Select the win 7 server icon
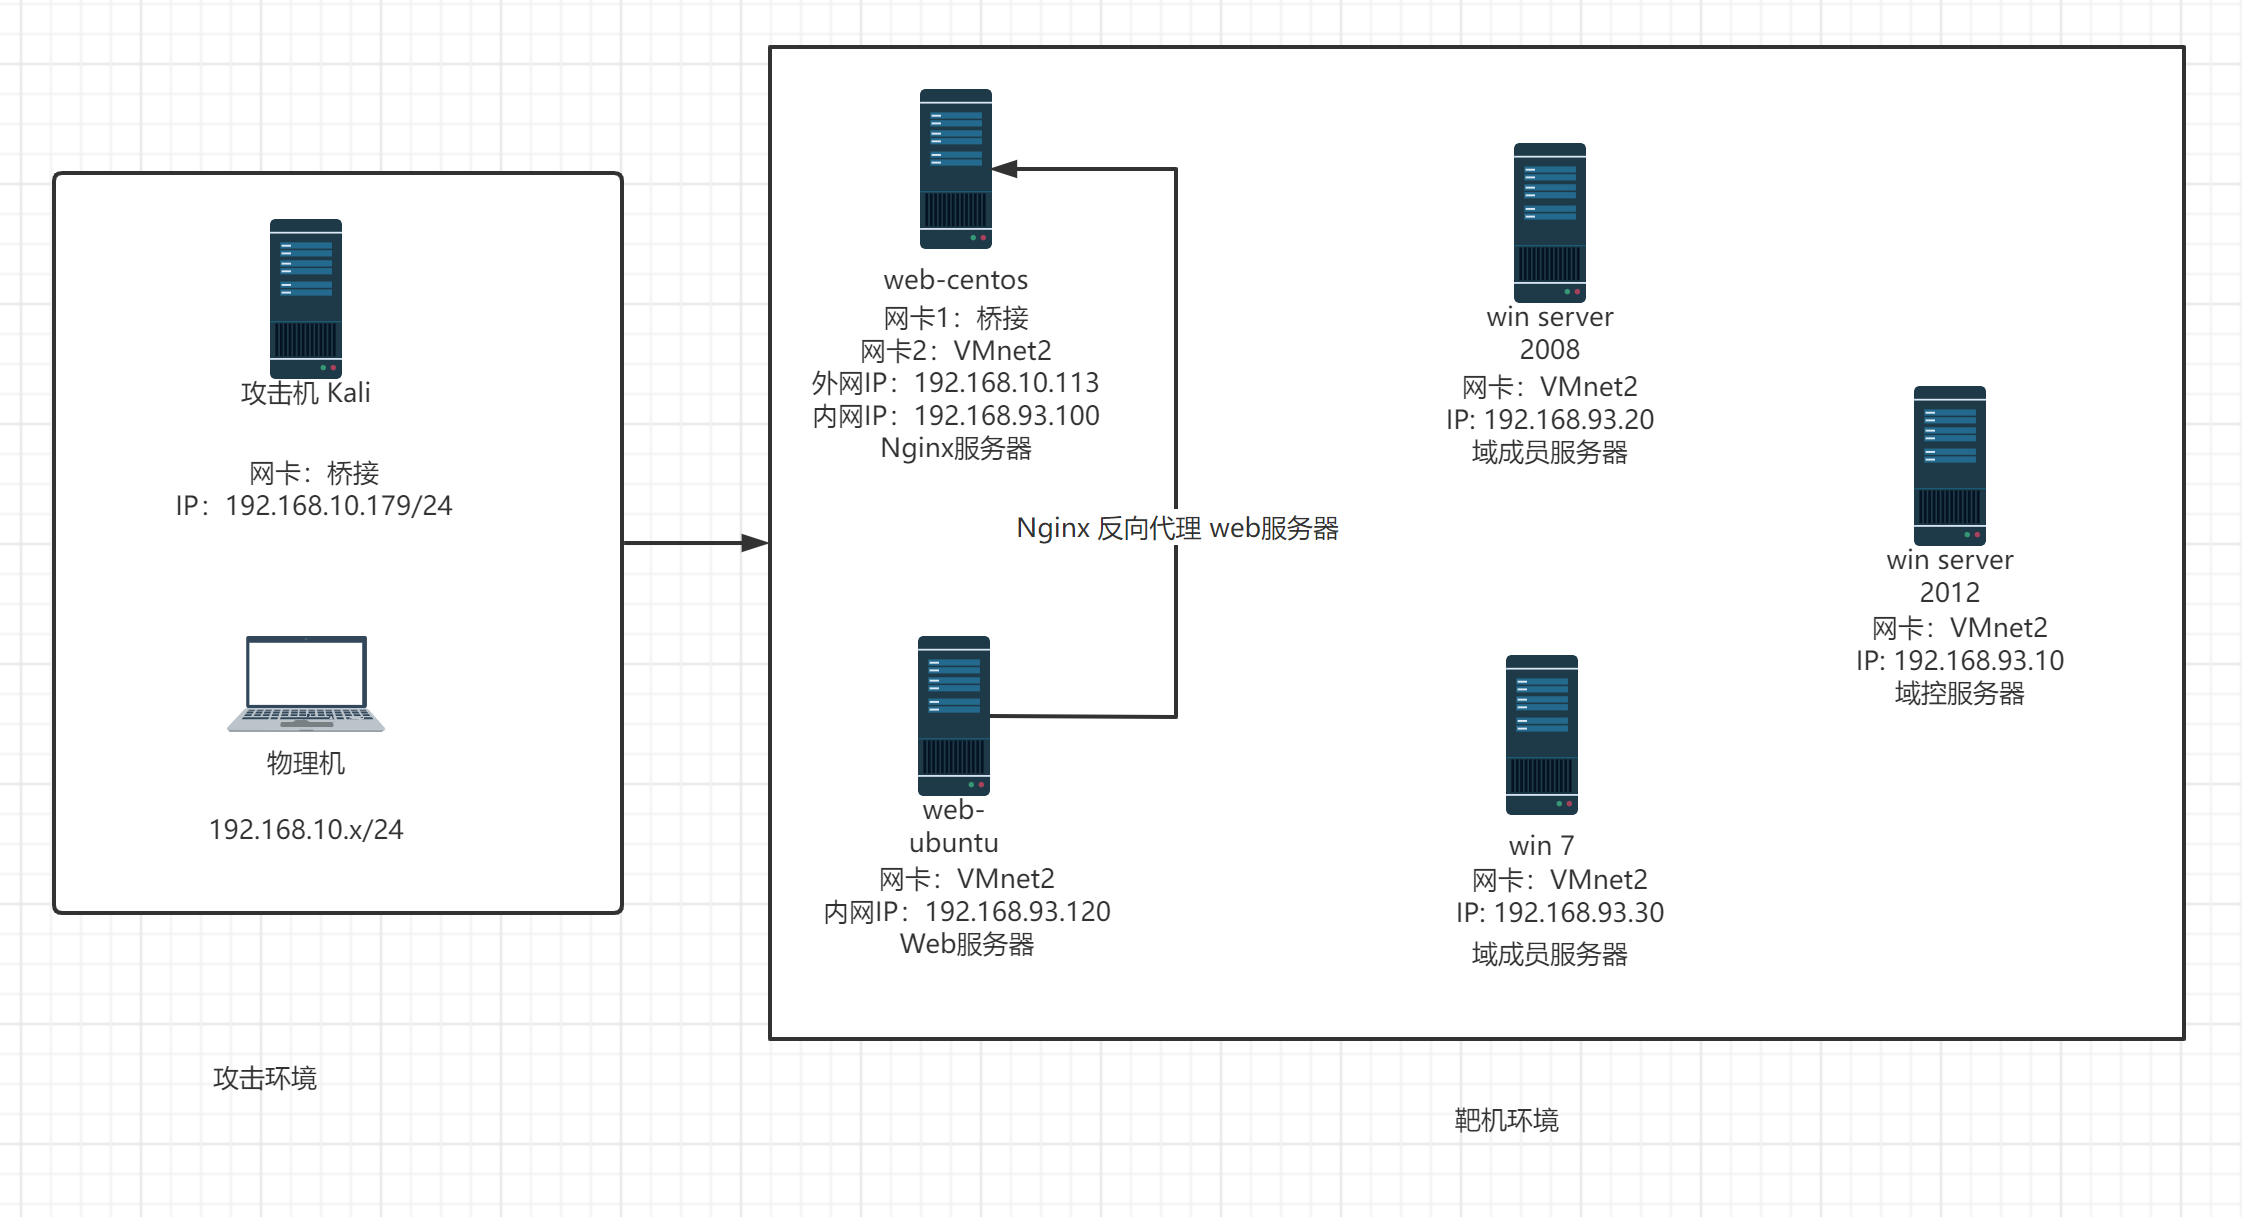 1541,734
